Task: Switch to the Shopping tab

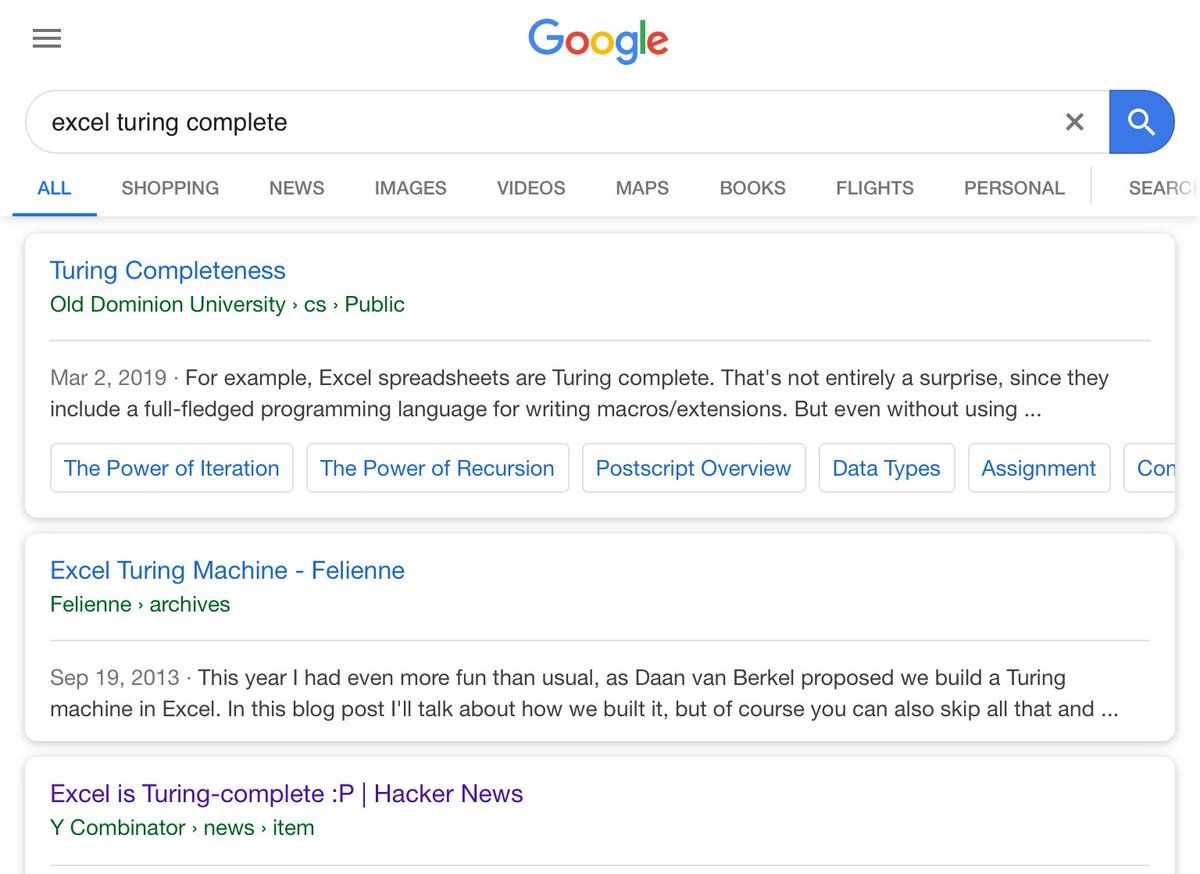Action: pyautogui.click(x=170, y=188)
